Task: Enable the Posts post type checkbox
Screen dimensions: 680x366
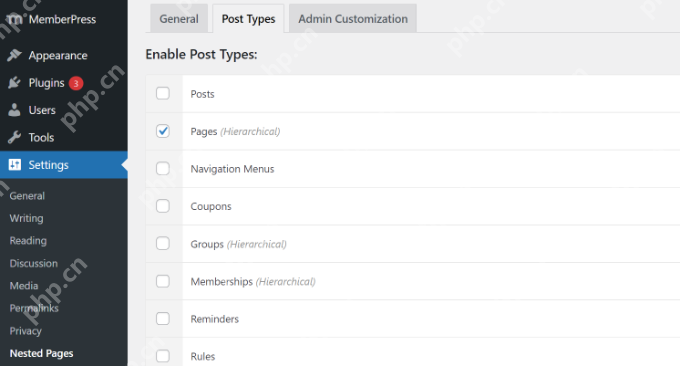Action: pos(163,93)
